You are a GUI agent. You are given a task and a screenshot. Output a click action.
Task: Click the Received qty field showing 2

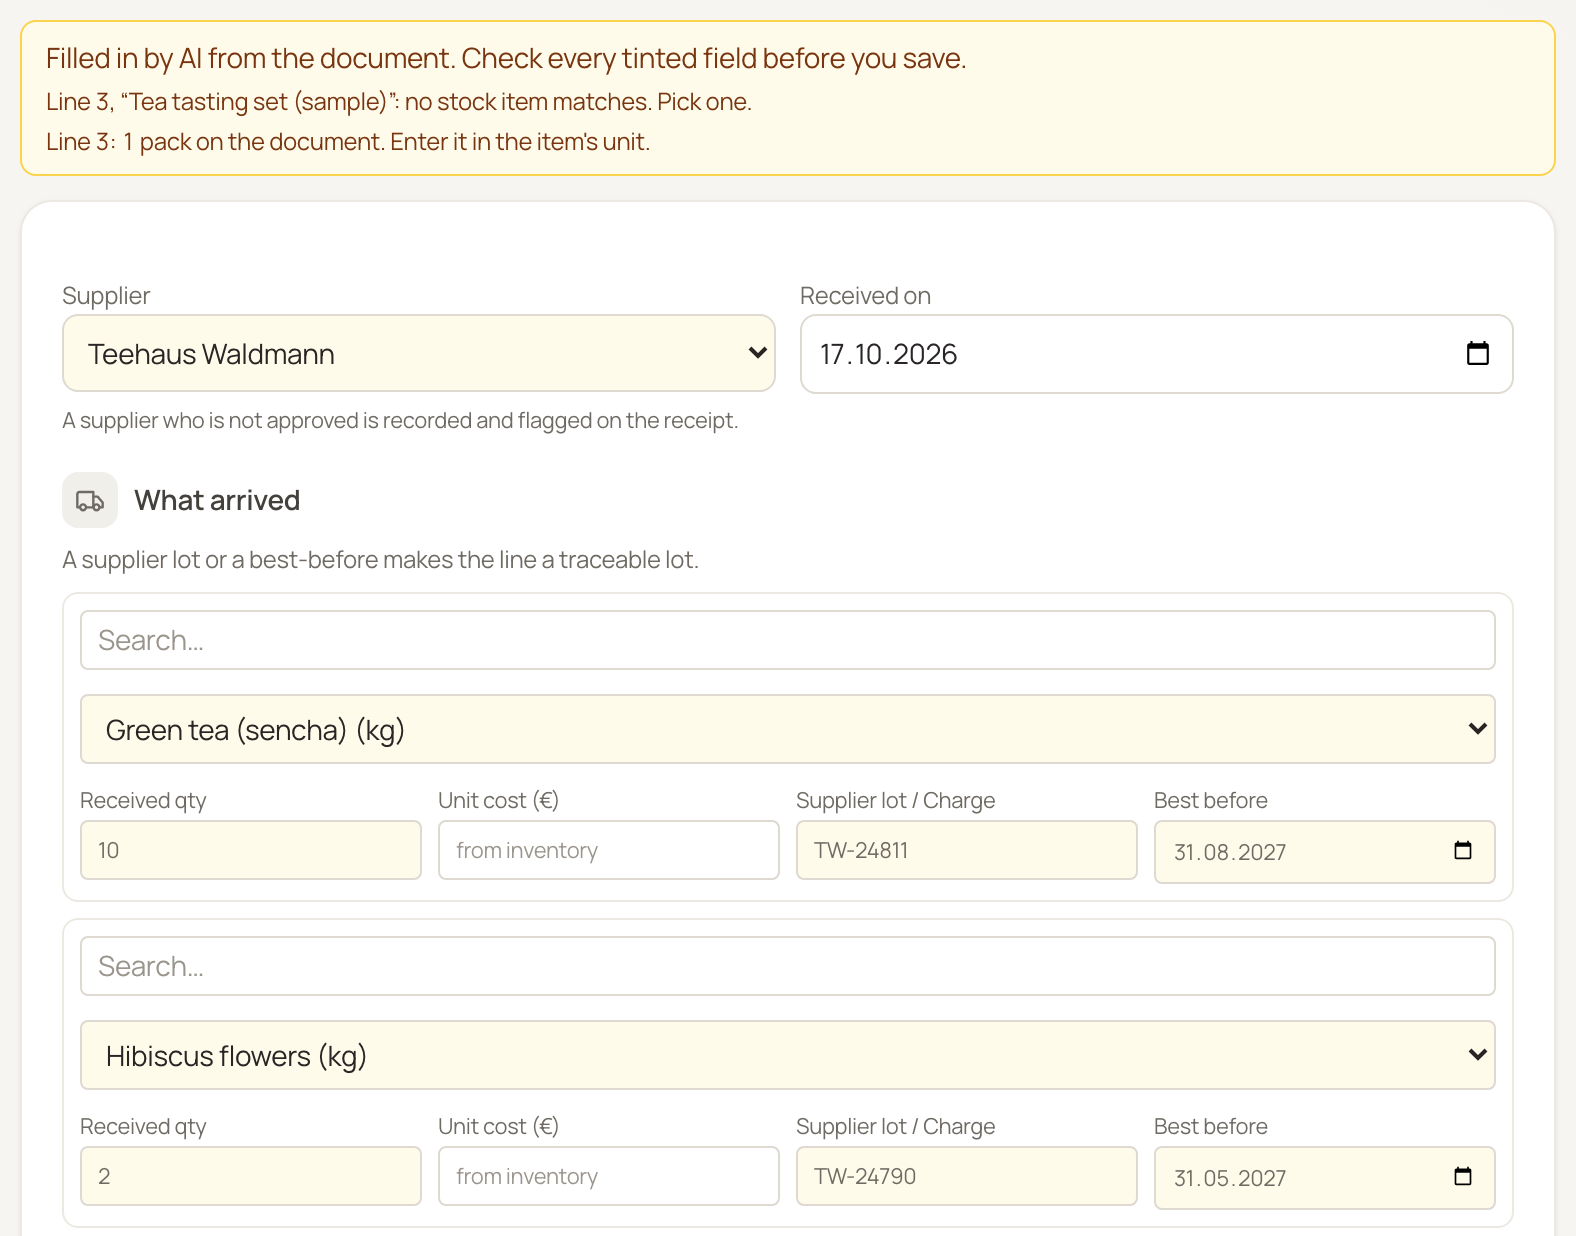click(251, 1176)
